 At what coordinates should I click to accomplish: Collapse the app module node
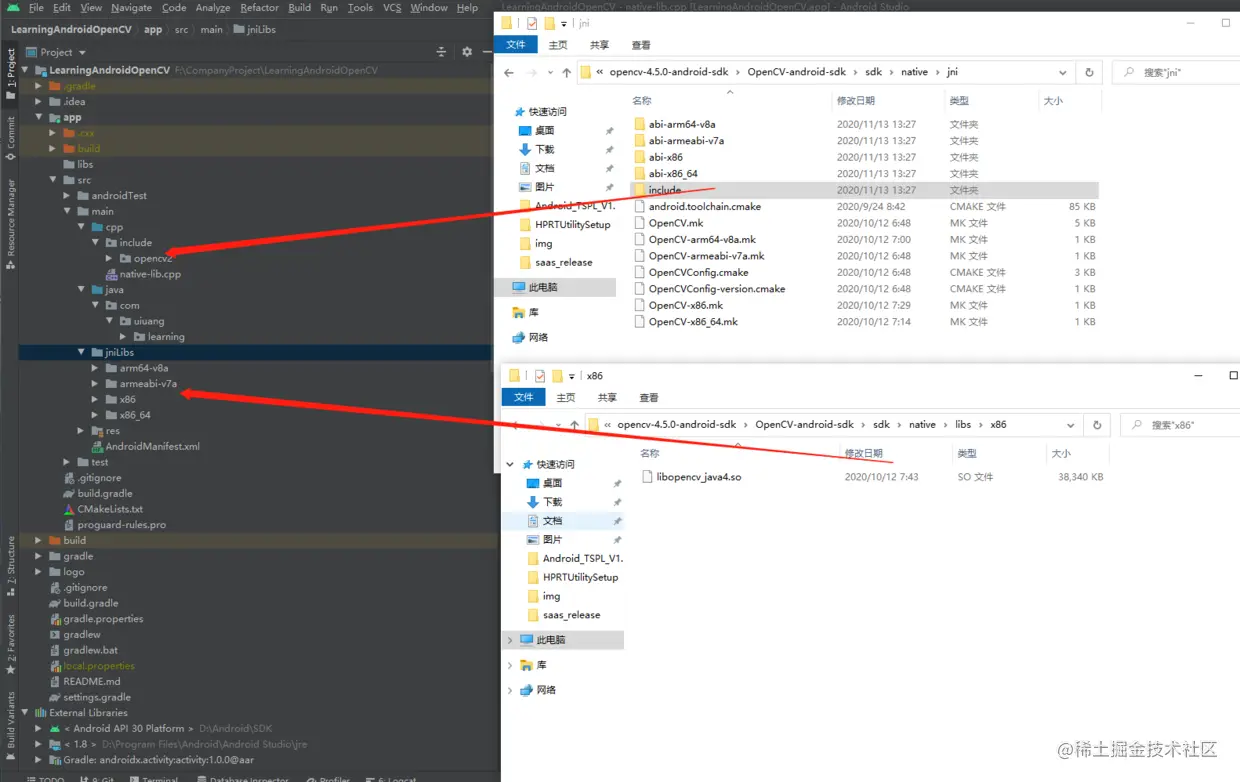[x=39, y=117]
